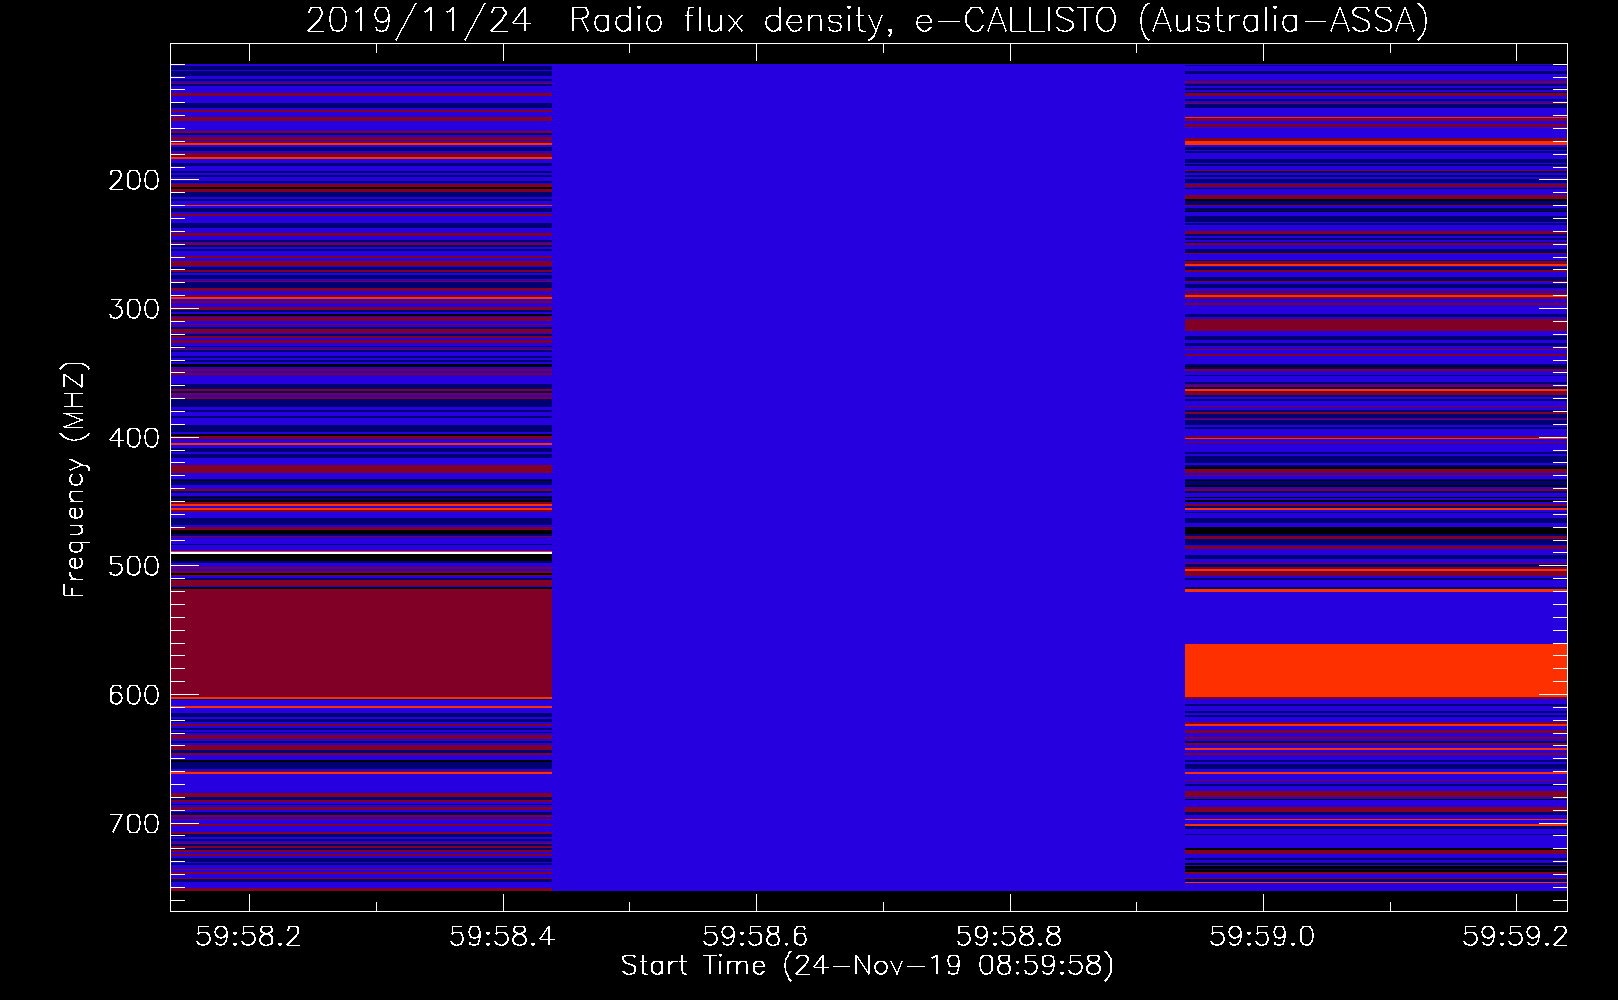Click the "Frequency (MHZ)" axis label
The height and width of the screenshot is (1000, 1618).
click(x=74, y=480)
